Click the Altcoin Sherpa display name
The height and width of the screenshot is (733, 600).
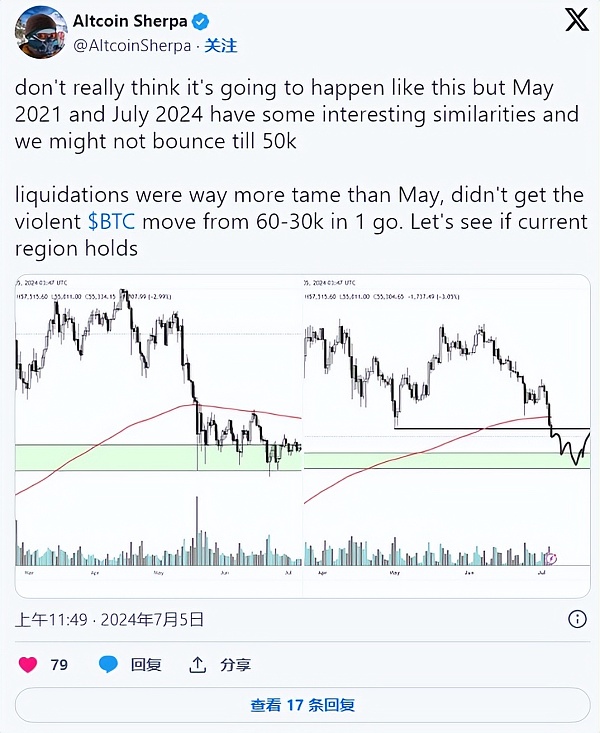click(x=128, y=21)
